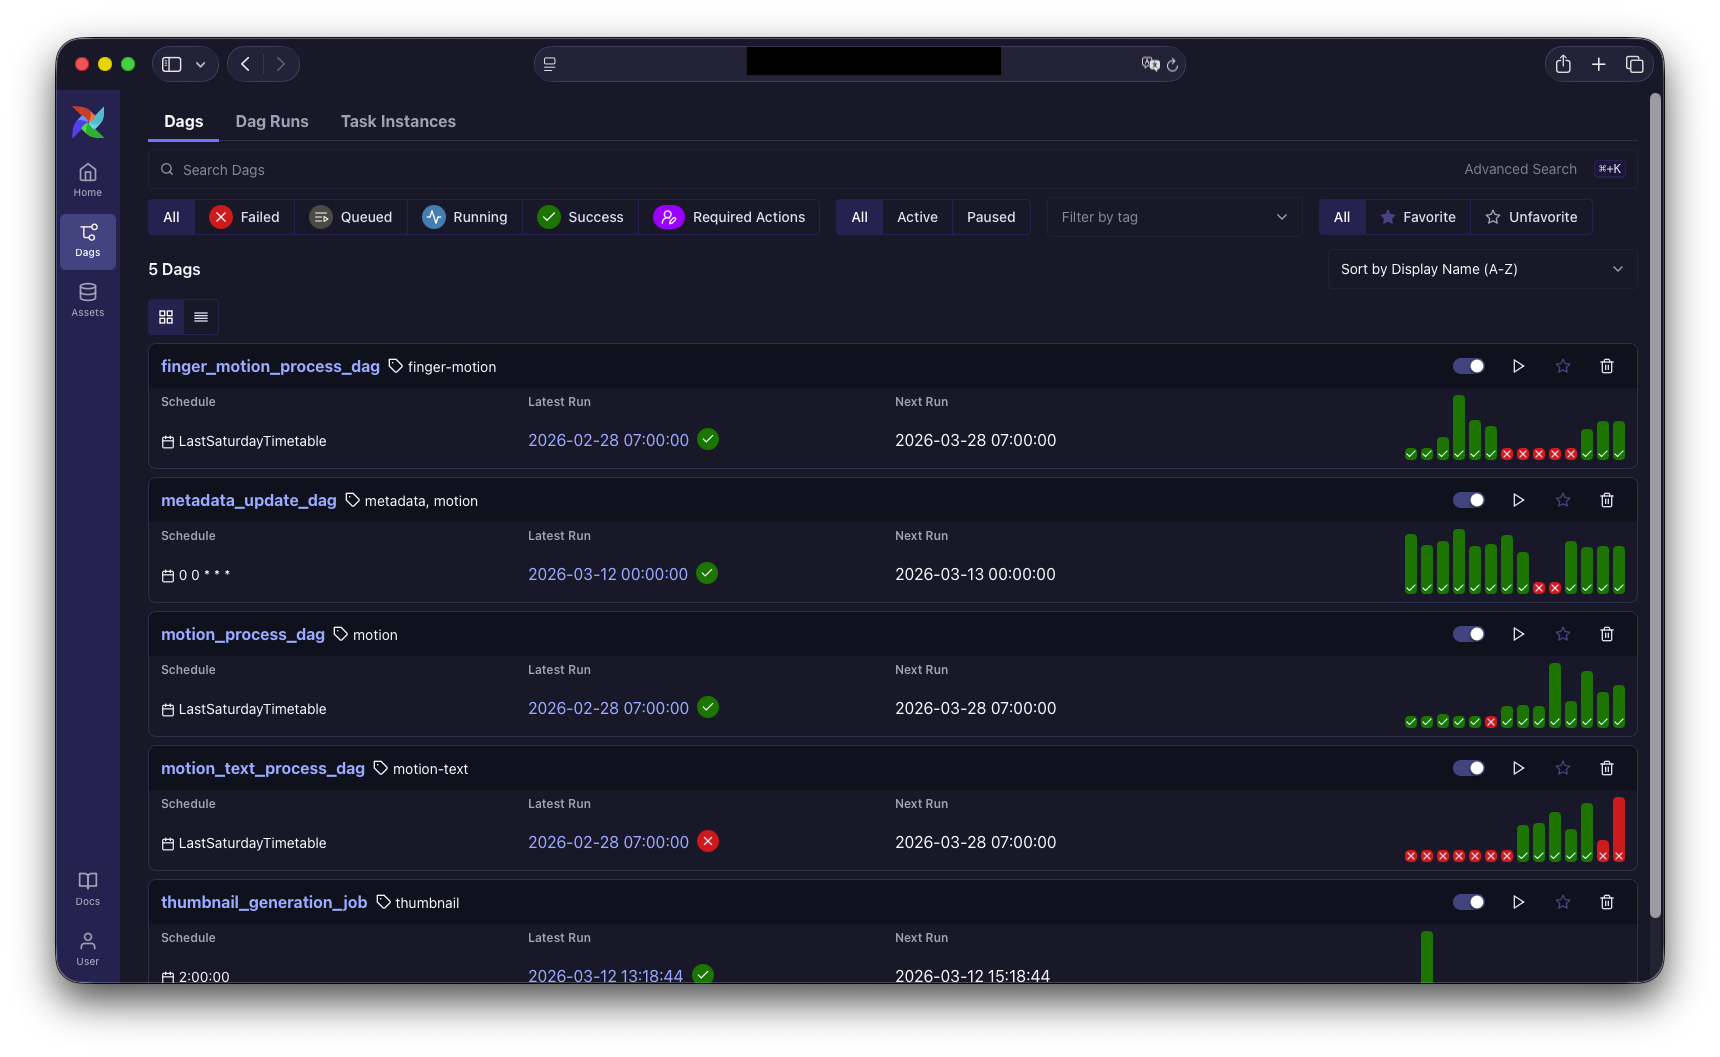Screen dimensions: 1720x1057
Task: Open the Filter by tag dropdown
Action: coord(1174,217)
